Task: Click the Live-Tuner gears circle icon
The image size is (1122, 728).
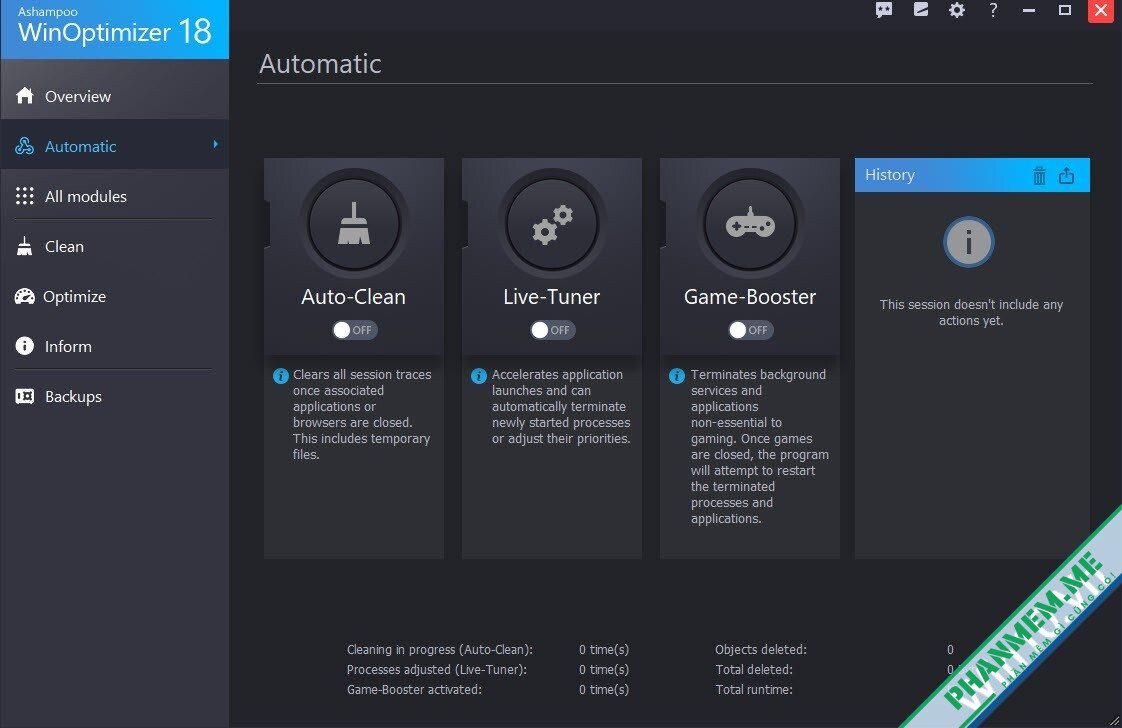Action: pyautogui.click(x=552, y=224)
